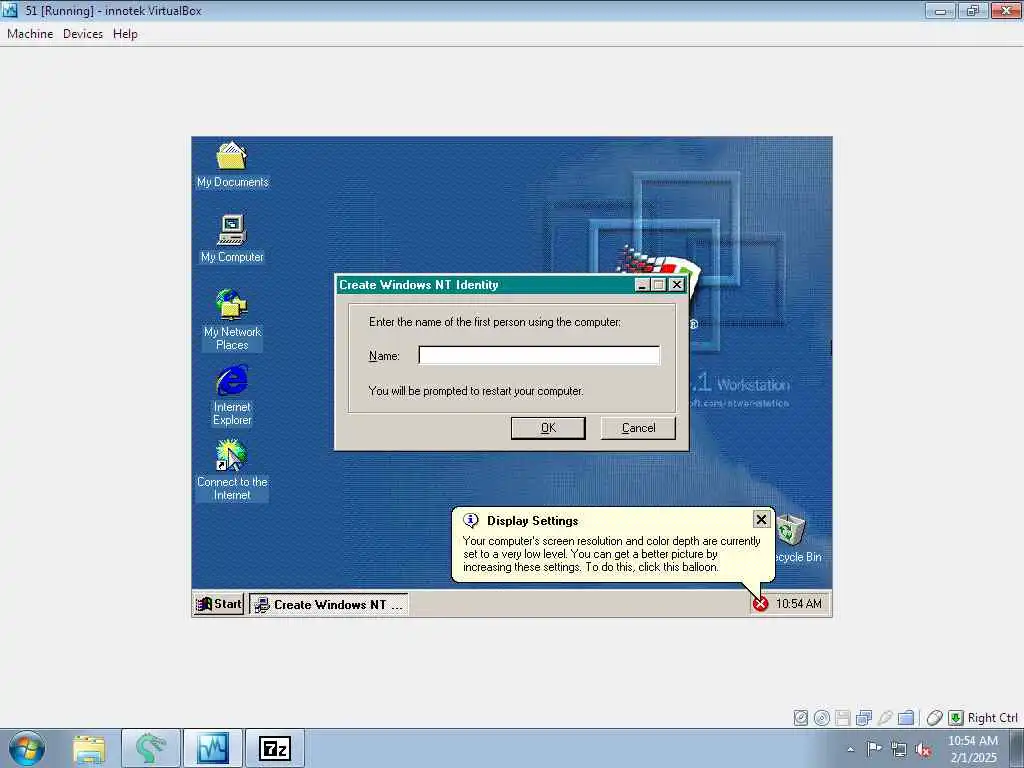This screenshot has height=768, width=1024.
Task: Click Cancel in the identity dialog
Action: [638, 428]
